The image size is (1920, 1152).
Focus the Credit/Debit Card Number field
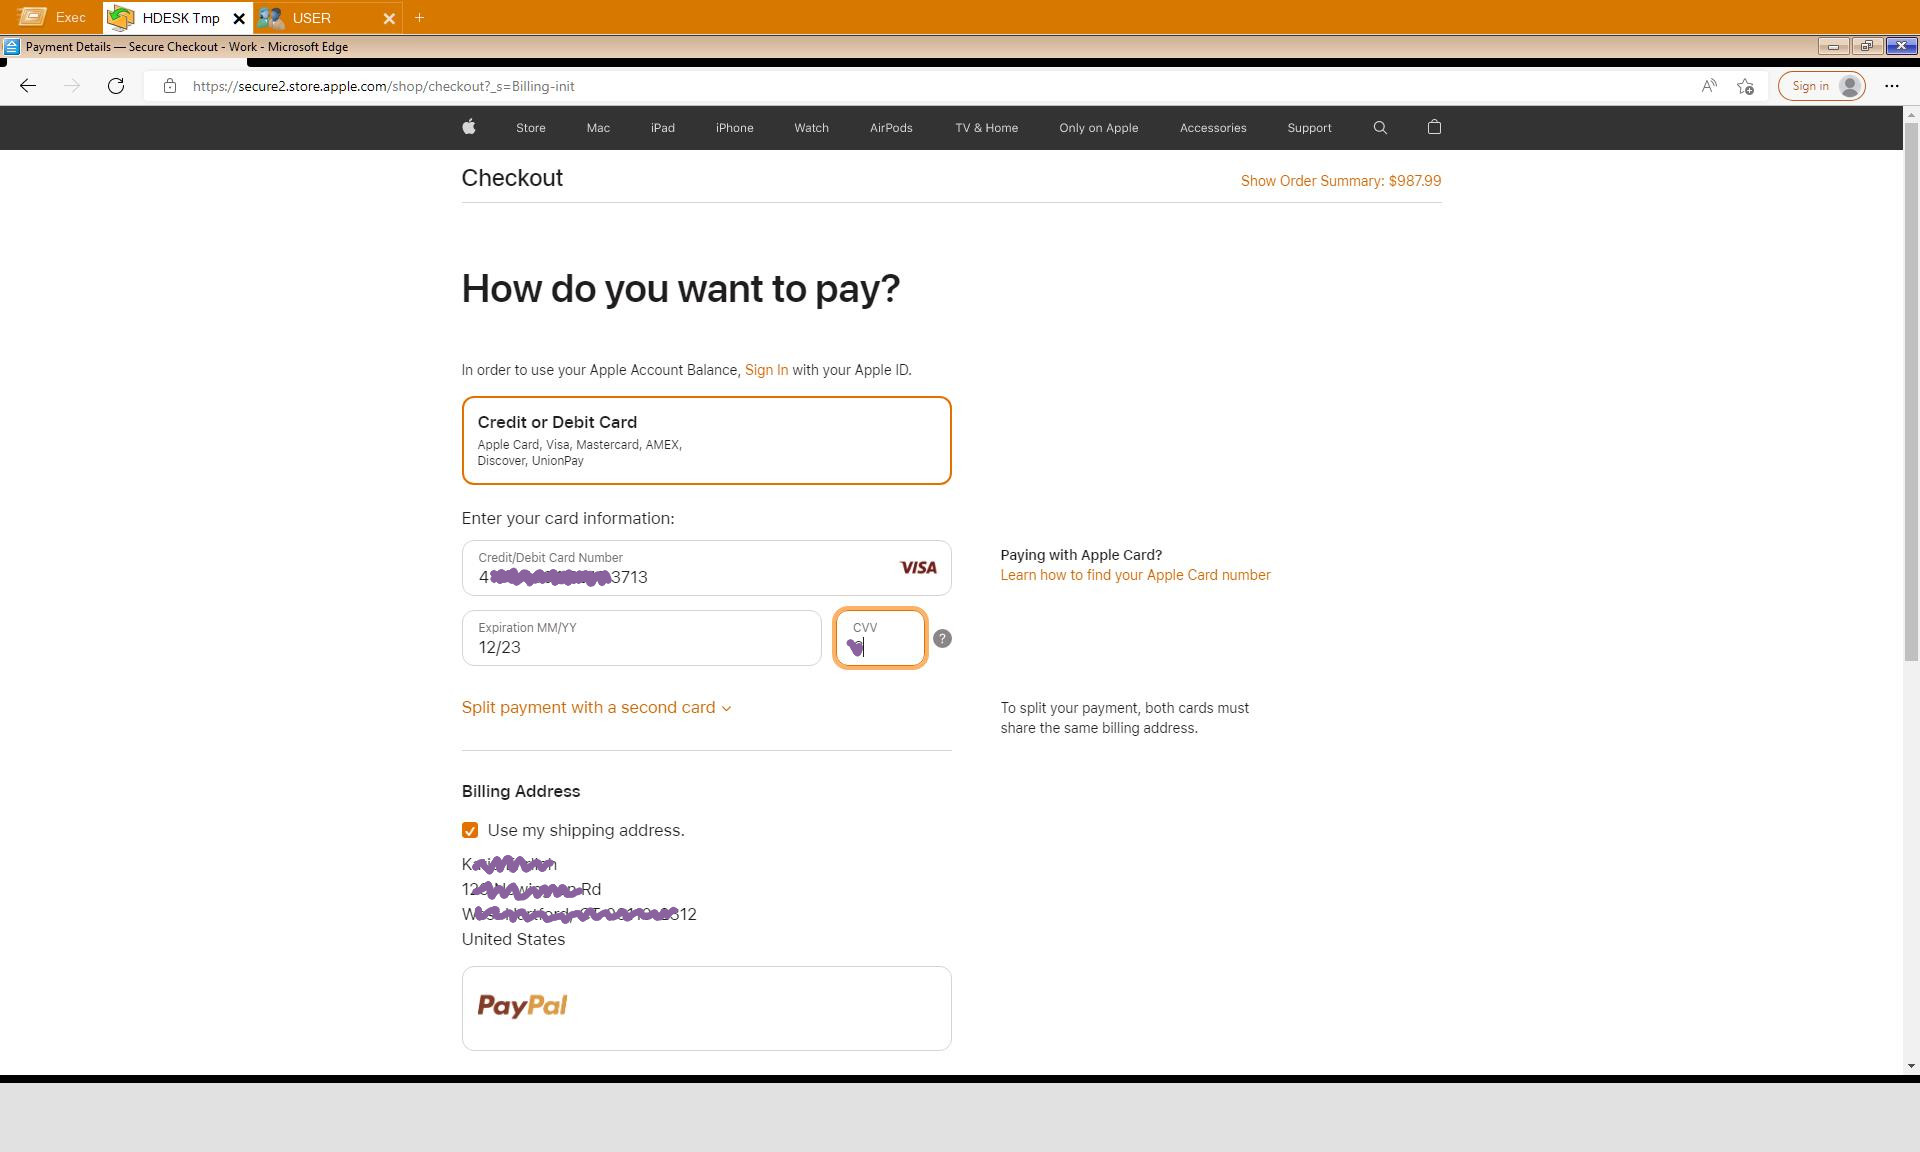pos(706,568)
